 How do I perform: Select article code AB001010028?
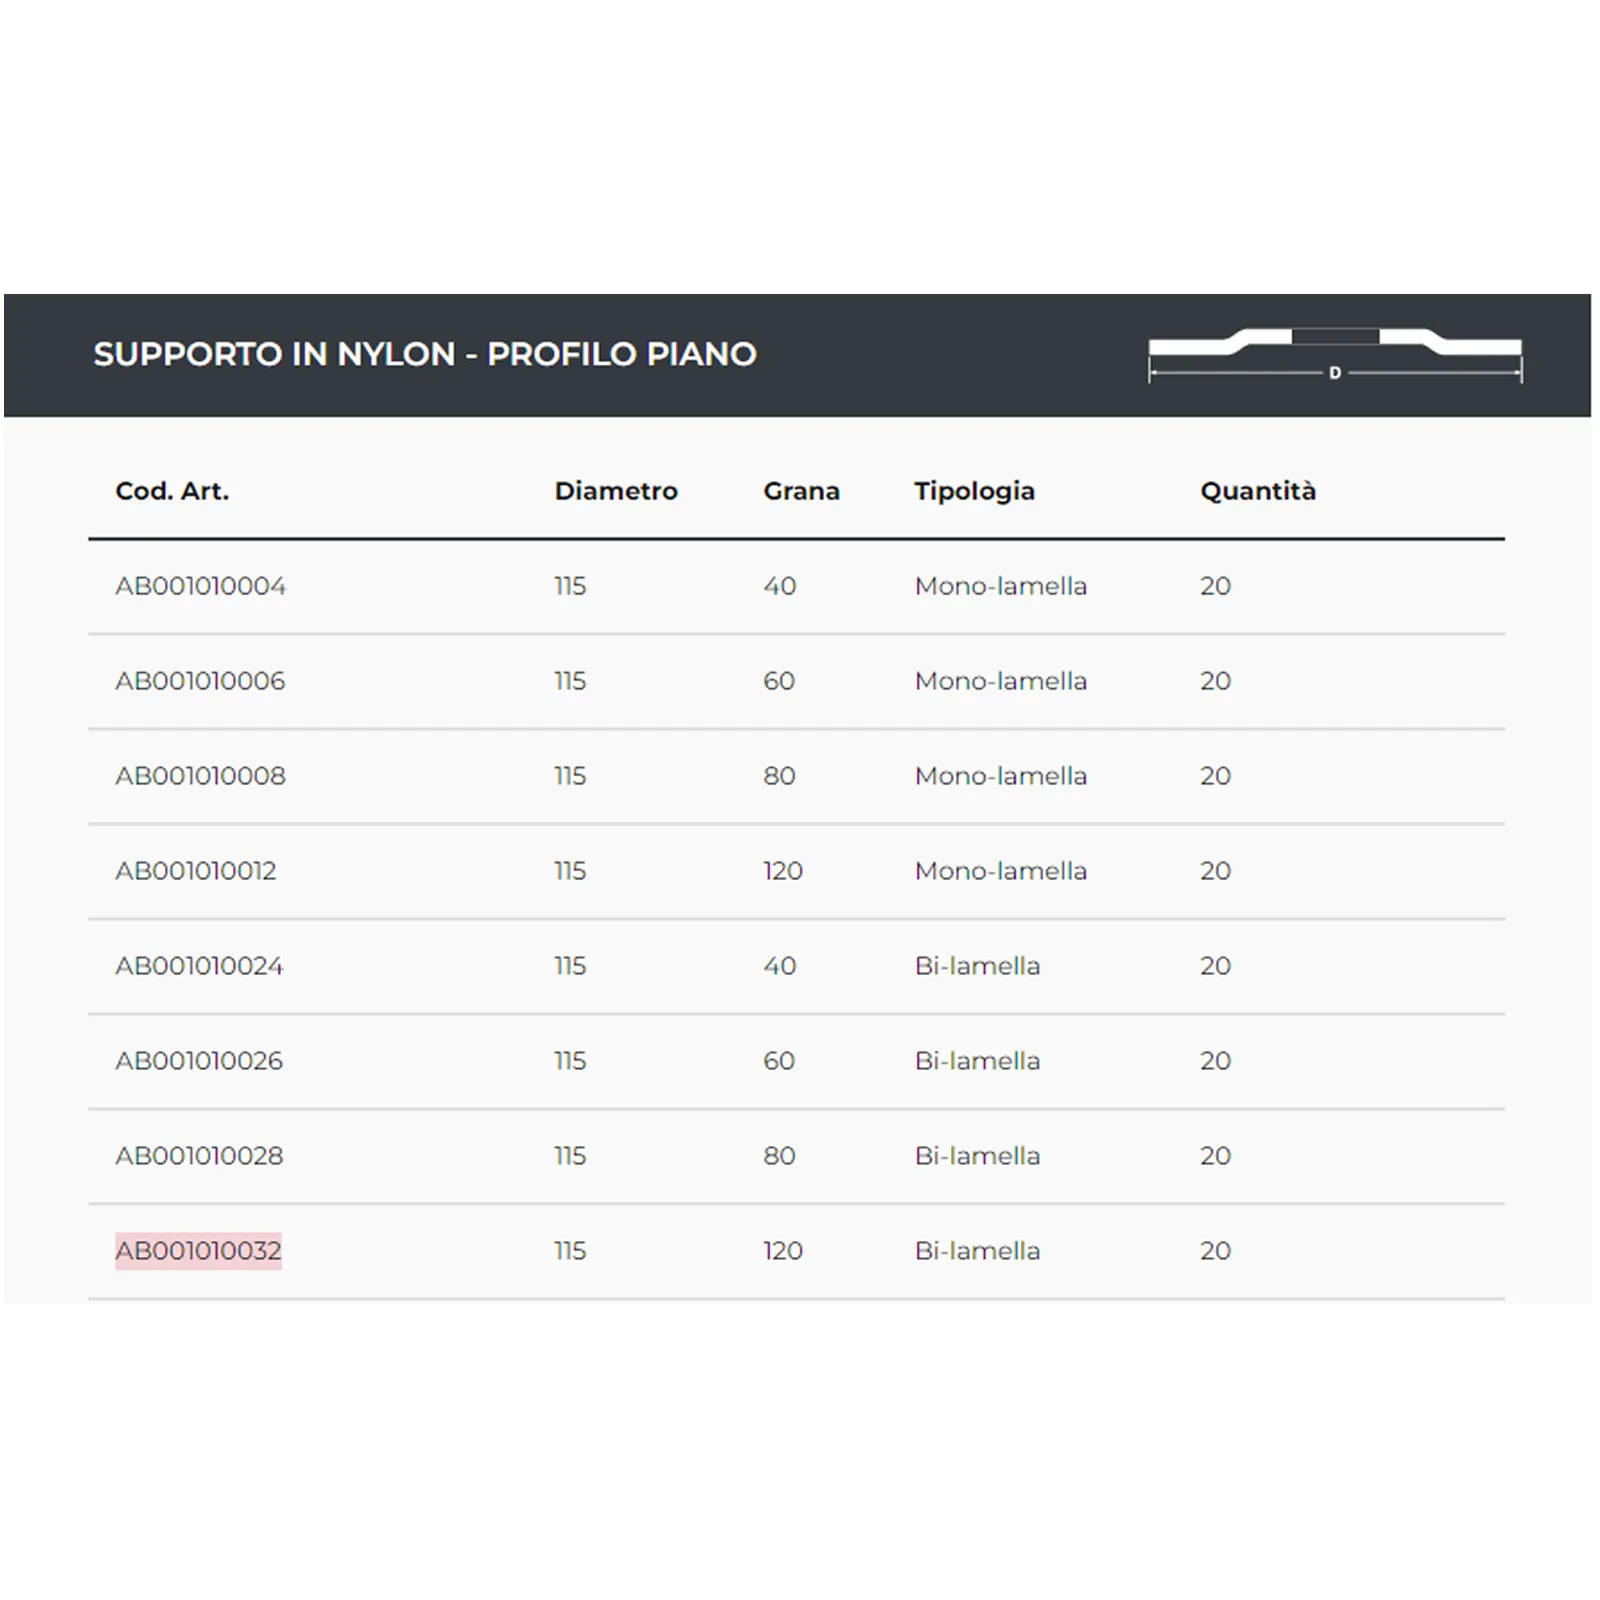[199, 1156]
